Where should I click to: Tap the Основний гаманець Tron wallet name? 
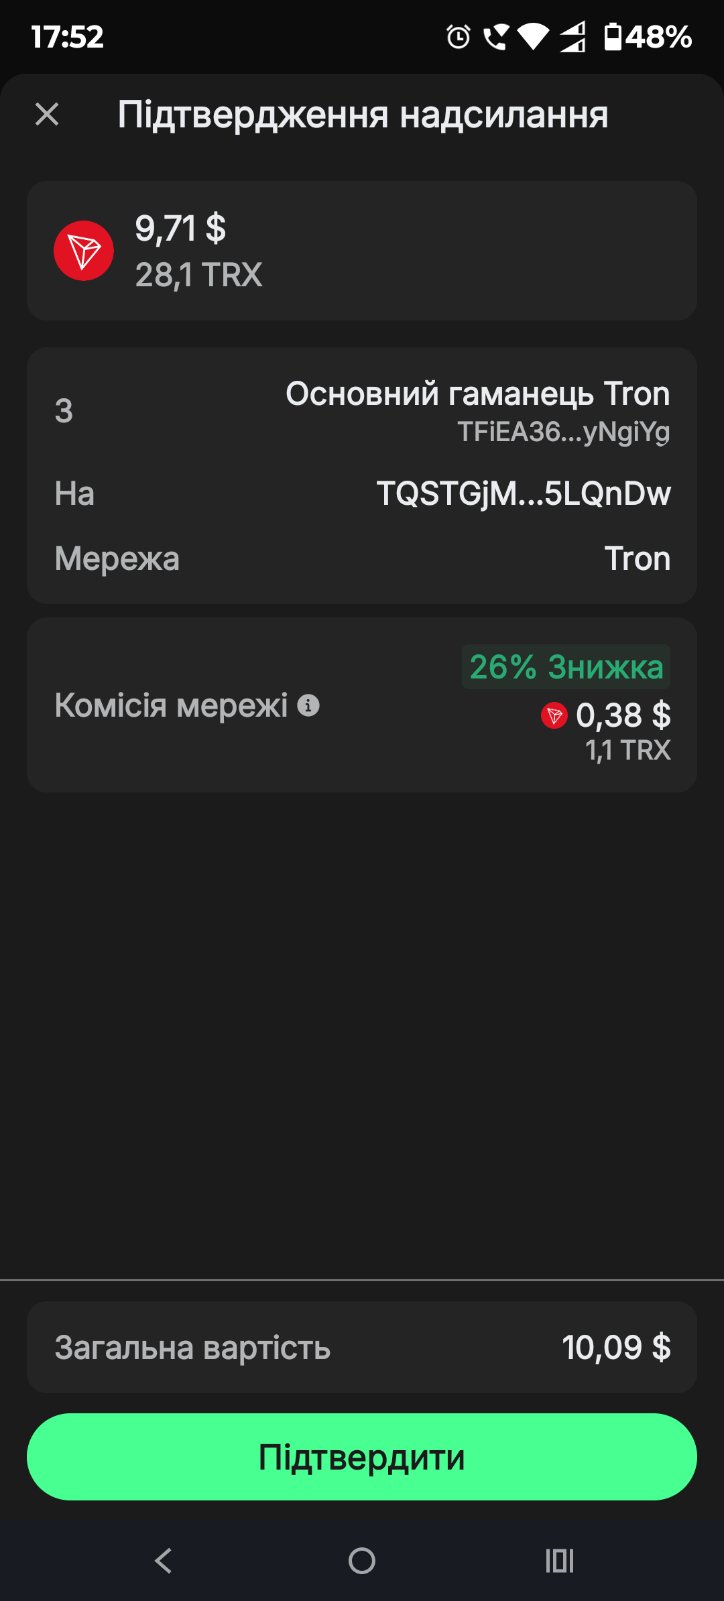[477, 394]
